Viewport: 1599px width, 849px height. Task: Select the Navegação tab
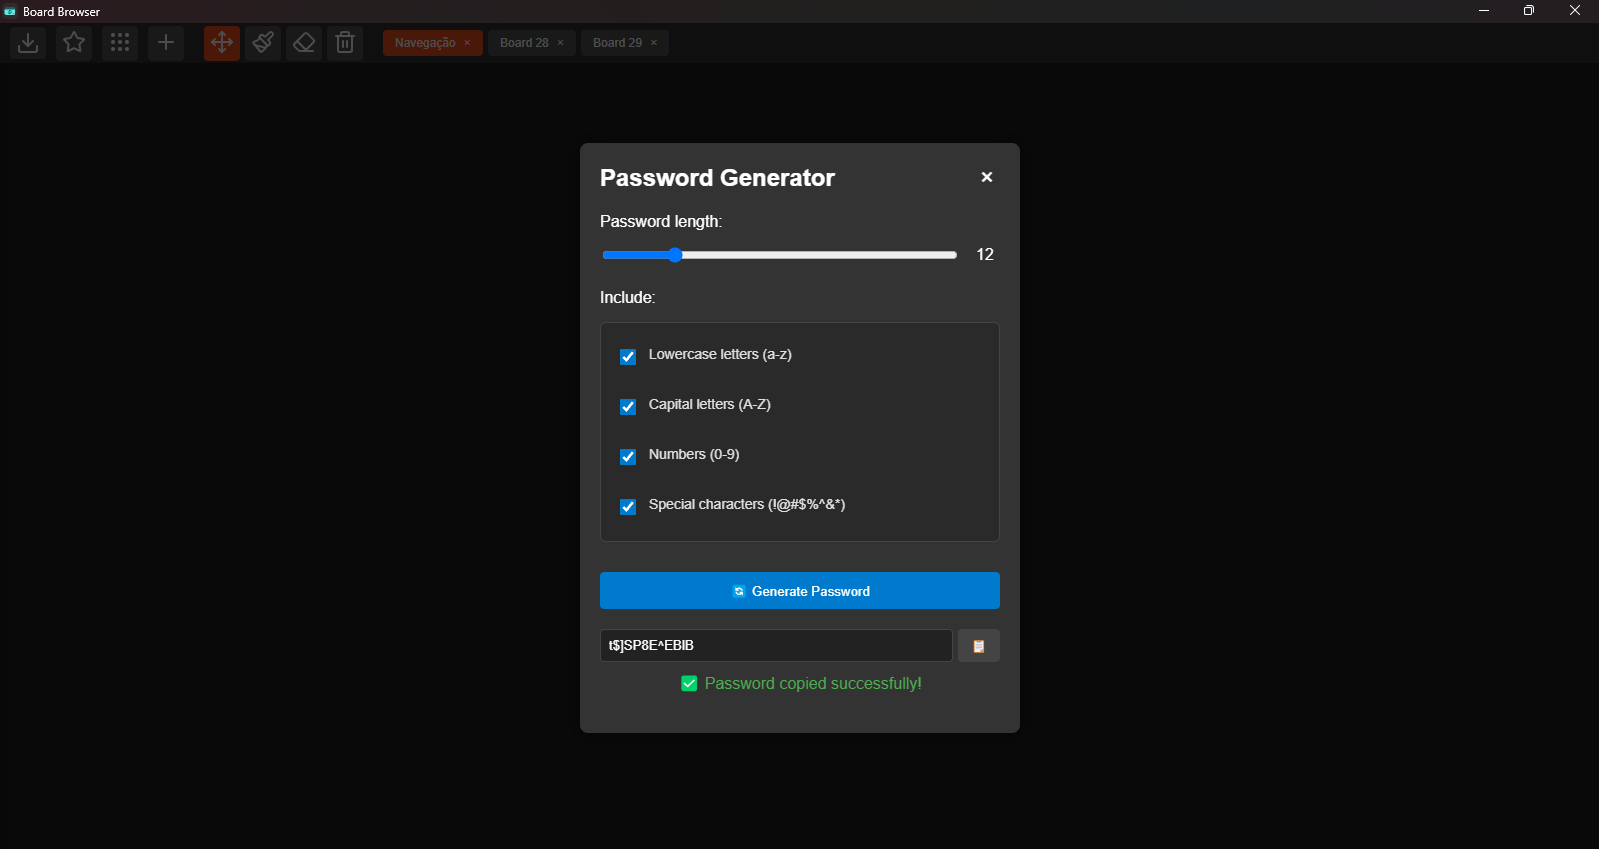[x=425, y=43]
